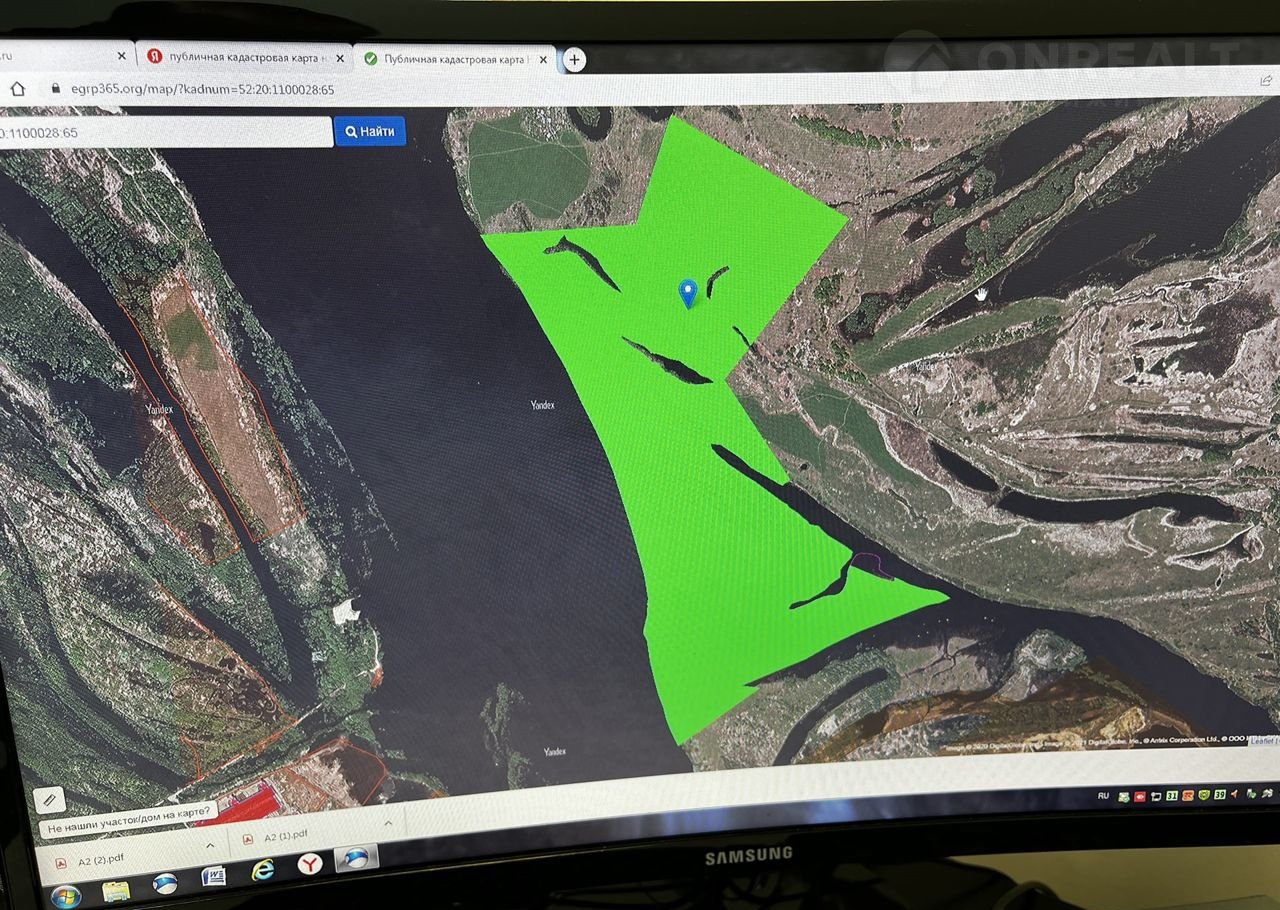Close the Yandex кадастровая карта tab
This screenshot has height=910, width=1280.
[x=339, y=58]
